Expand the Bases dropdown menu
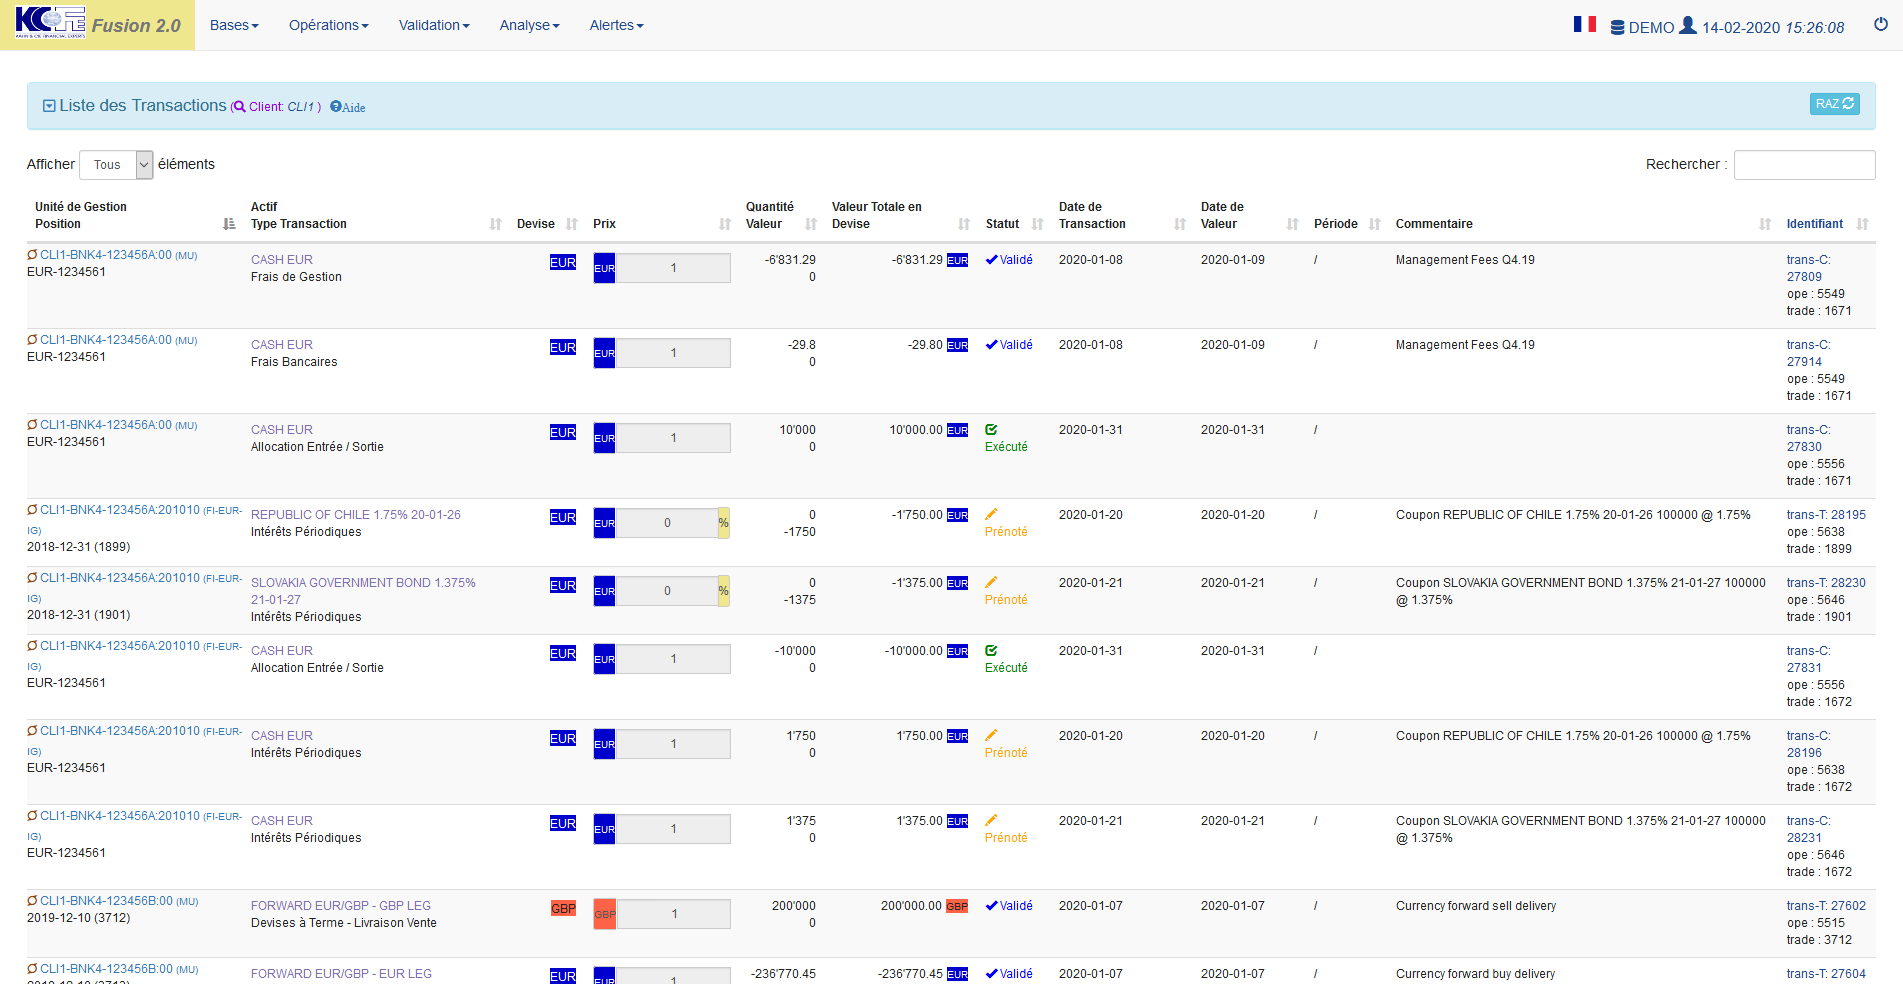 click(x=234, y=25)
